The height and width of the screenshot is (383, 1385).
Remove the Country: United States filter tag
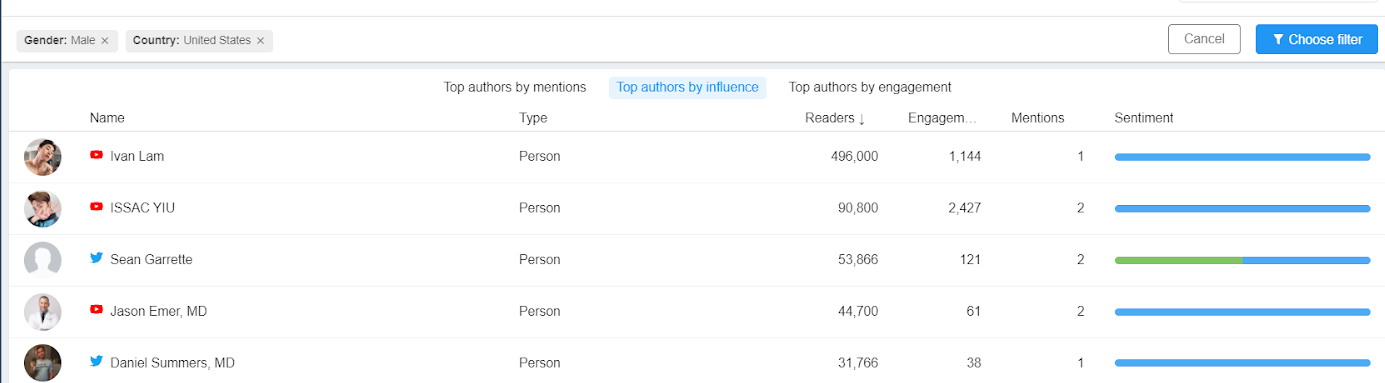coord(260,41)
